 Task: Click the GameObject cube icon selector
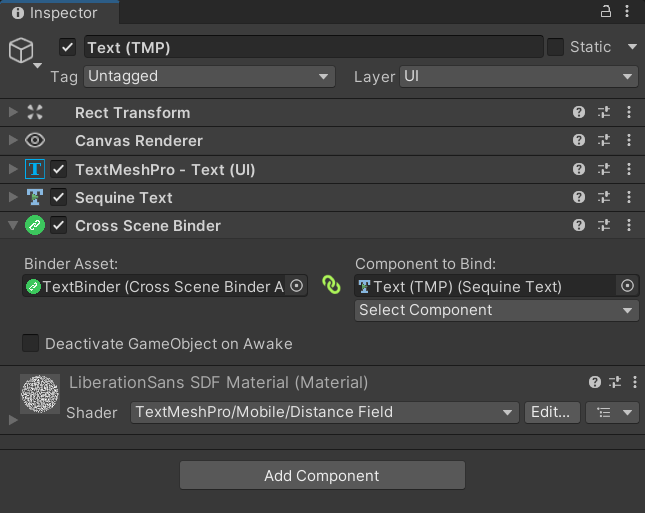22,51
